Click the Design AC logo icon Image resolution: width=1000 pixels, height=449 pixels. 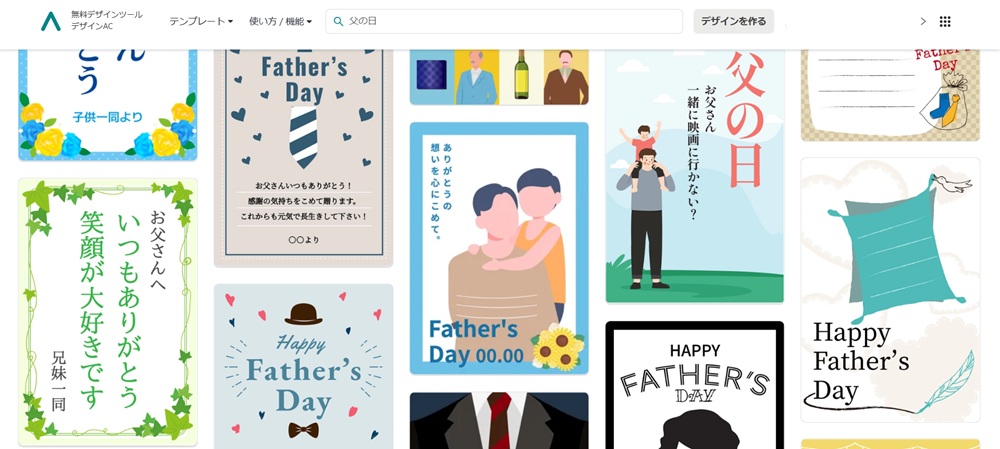(51, 21)
